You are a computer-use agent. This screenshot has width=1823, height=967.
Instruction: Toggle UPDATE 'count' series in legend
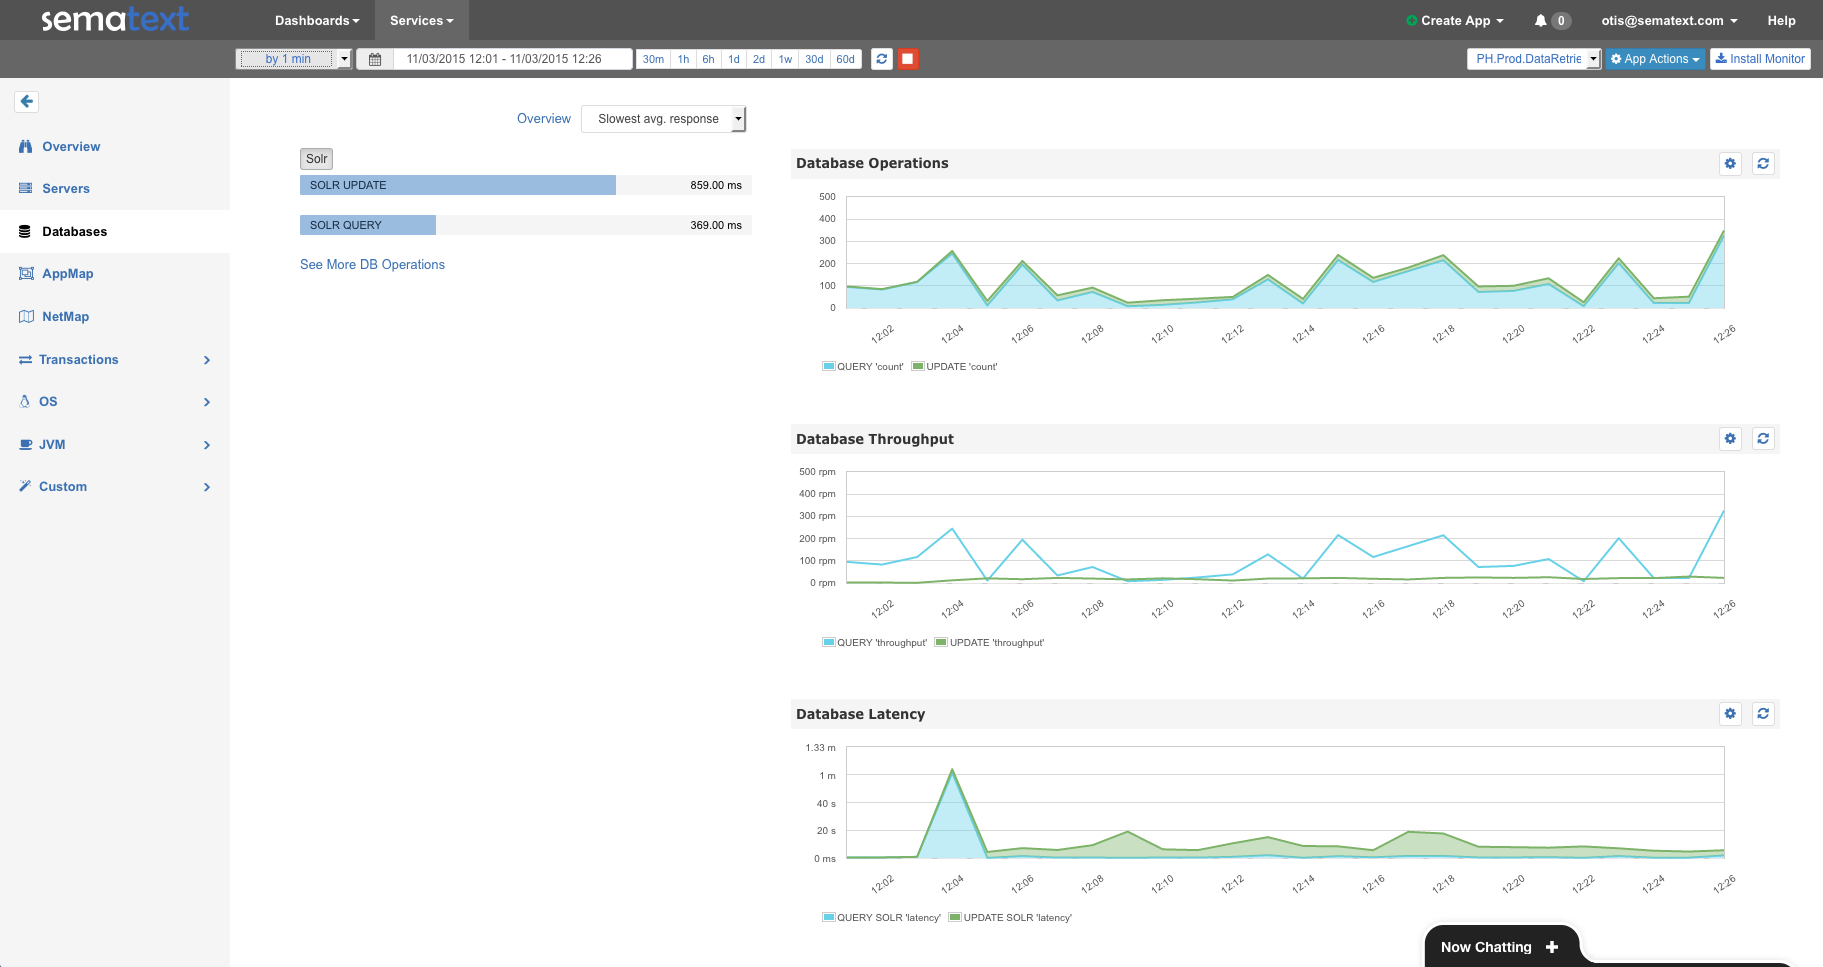[955, 367]
